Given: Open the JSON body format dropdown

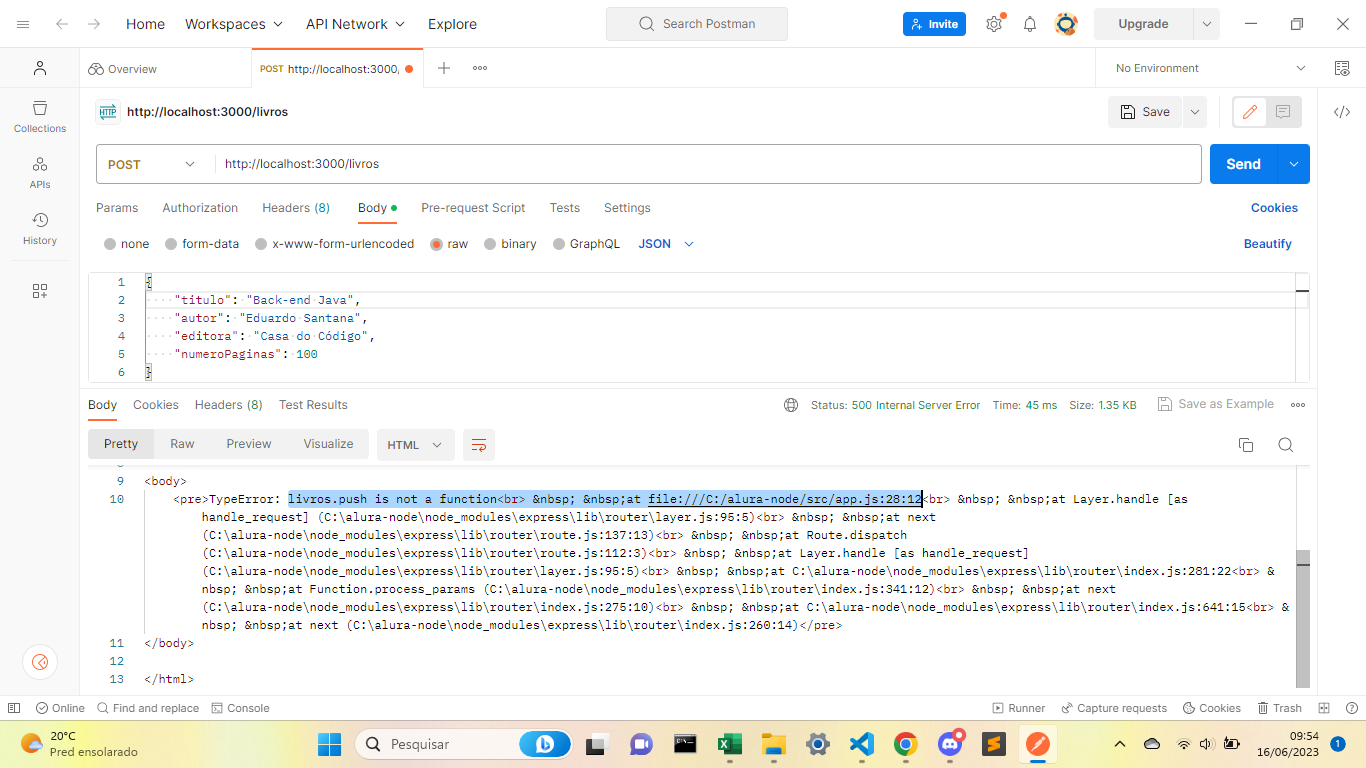Looking at the screenshot, I should pyautogui.click(x=666, y=244).
